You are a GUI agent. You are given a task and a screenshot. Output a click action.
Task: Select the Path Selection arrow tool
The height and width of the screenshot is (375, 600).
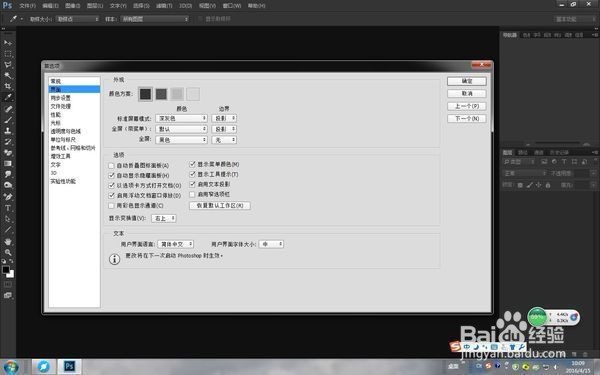[8, 219]
